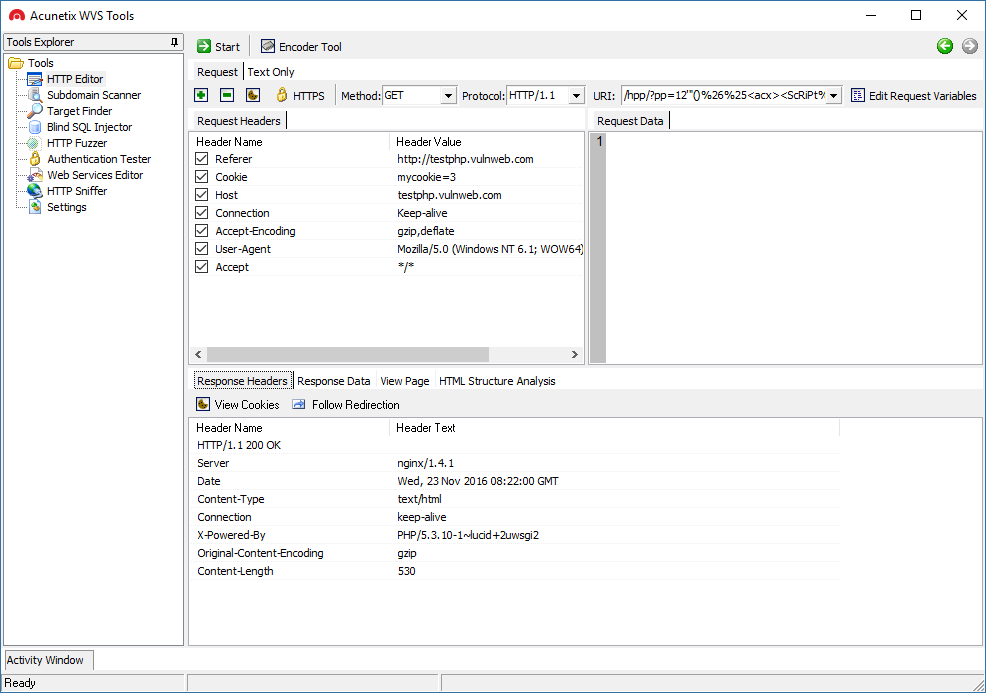Add a new header with plus icon
The image size is (986, 693).
coord(201,95)
